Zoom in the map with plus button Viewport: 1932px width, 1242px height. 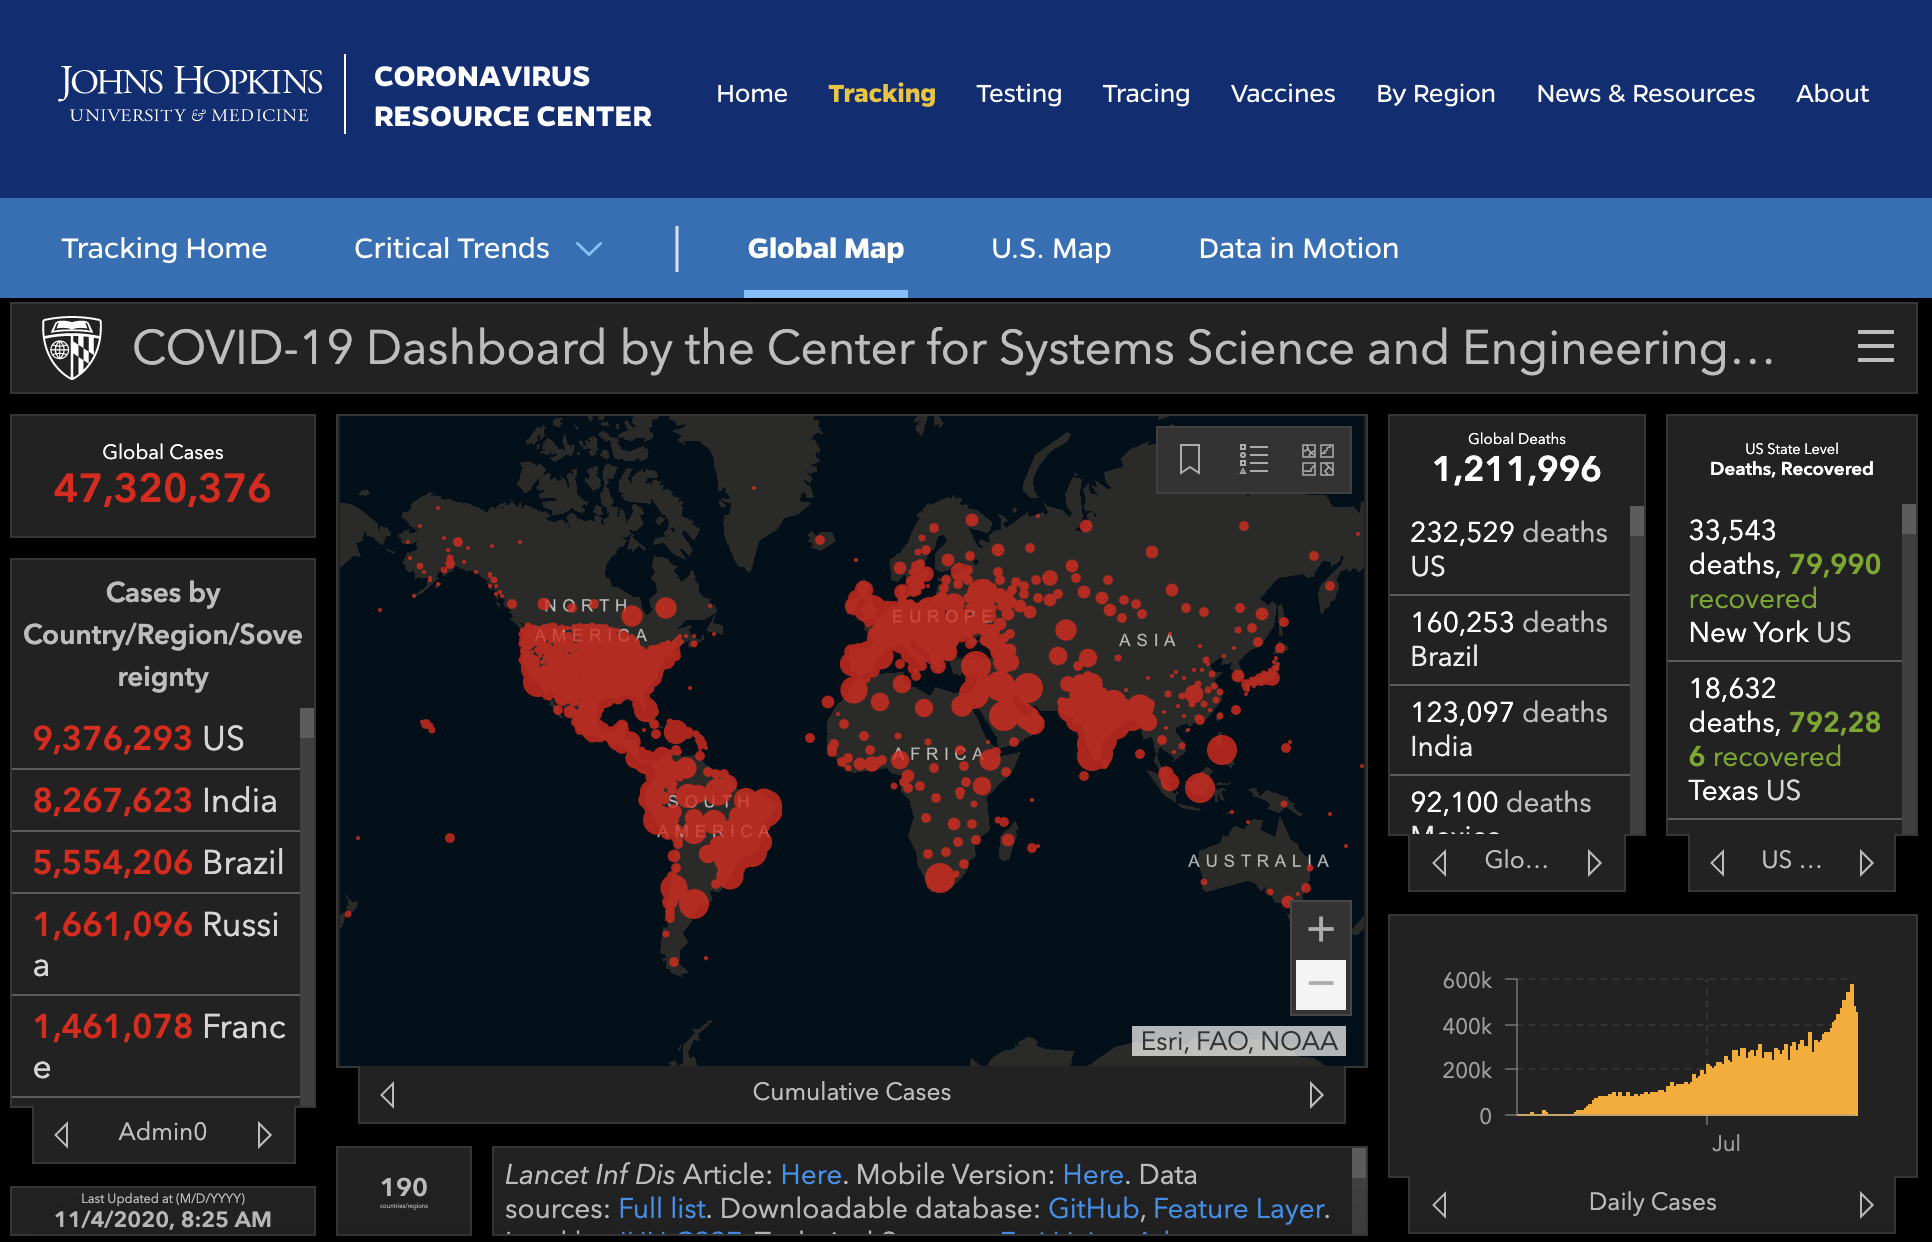click(1320, 929)
